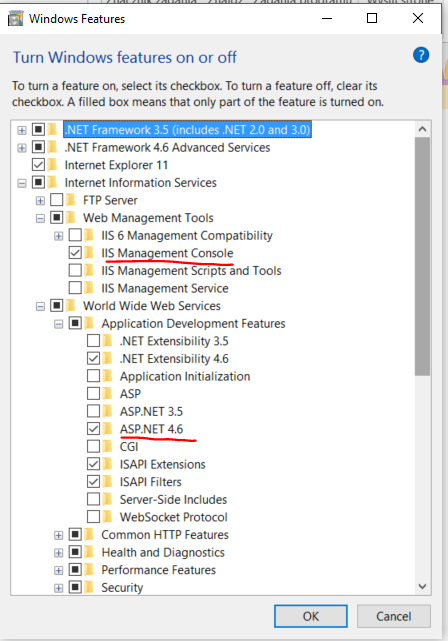Uncheck the ASP.NET 4.6 checkbox
The width and height of the screenshot is (448, 641).
click(93, 428)
